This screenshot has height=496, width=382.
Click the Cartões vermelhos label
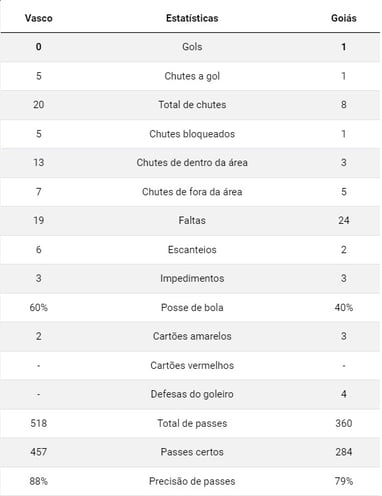192,365
